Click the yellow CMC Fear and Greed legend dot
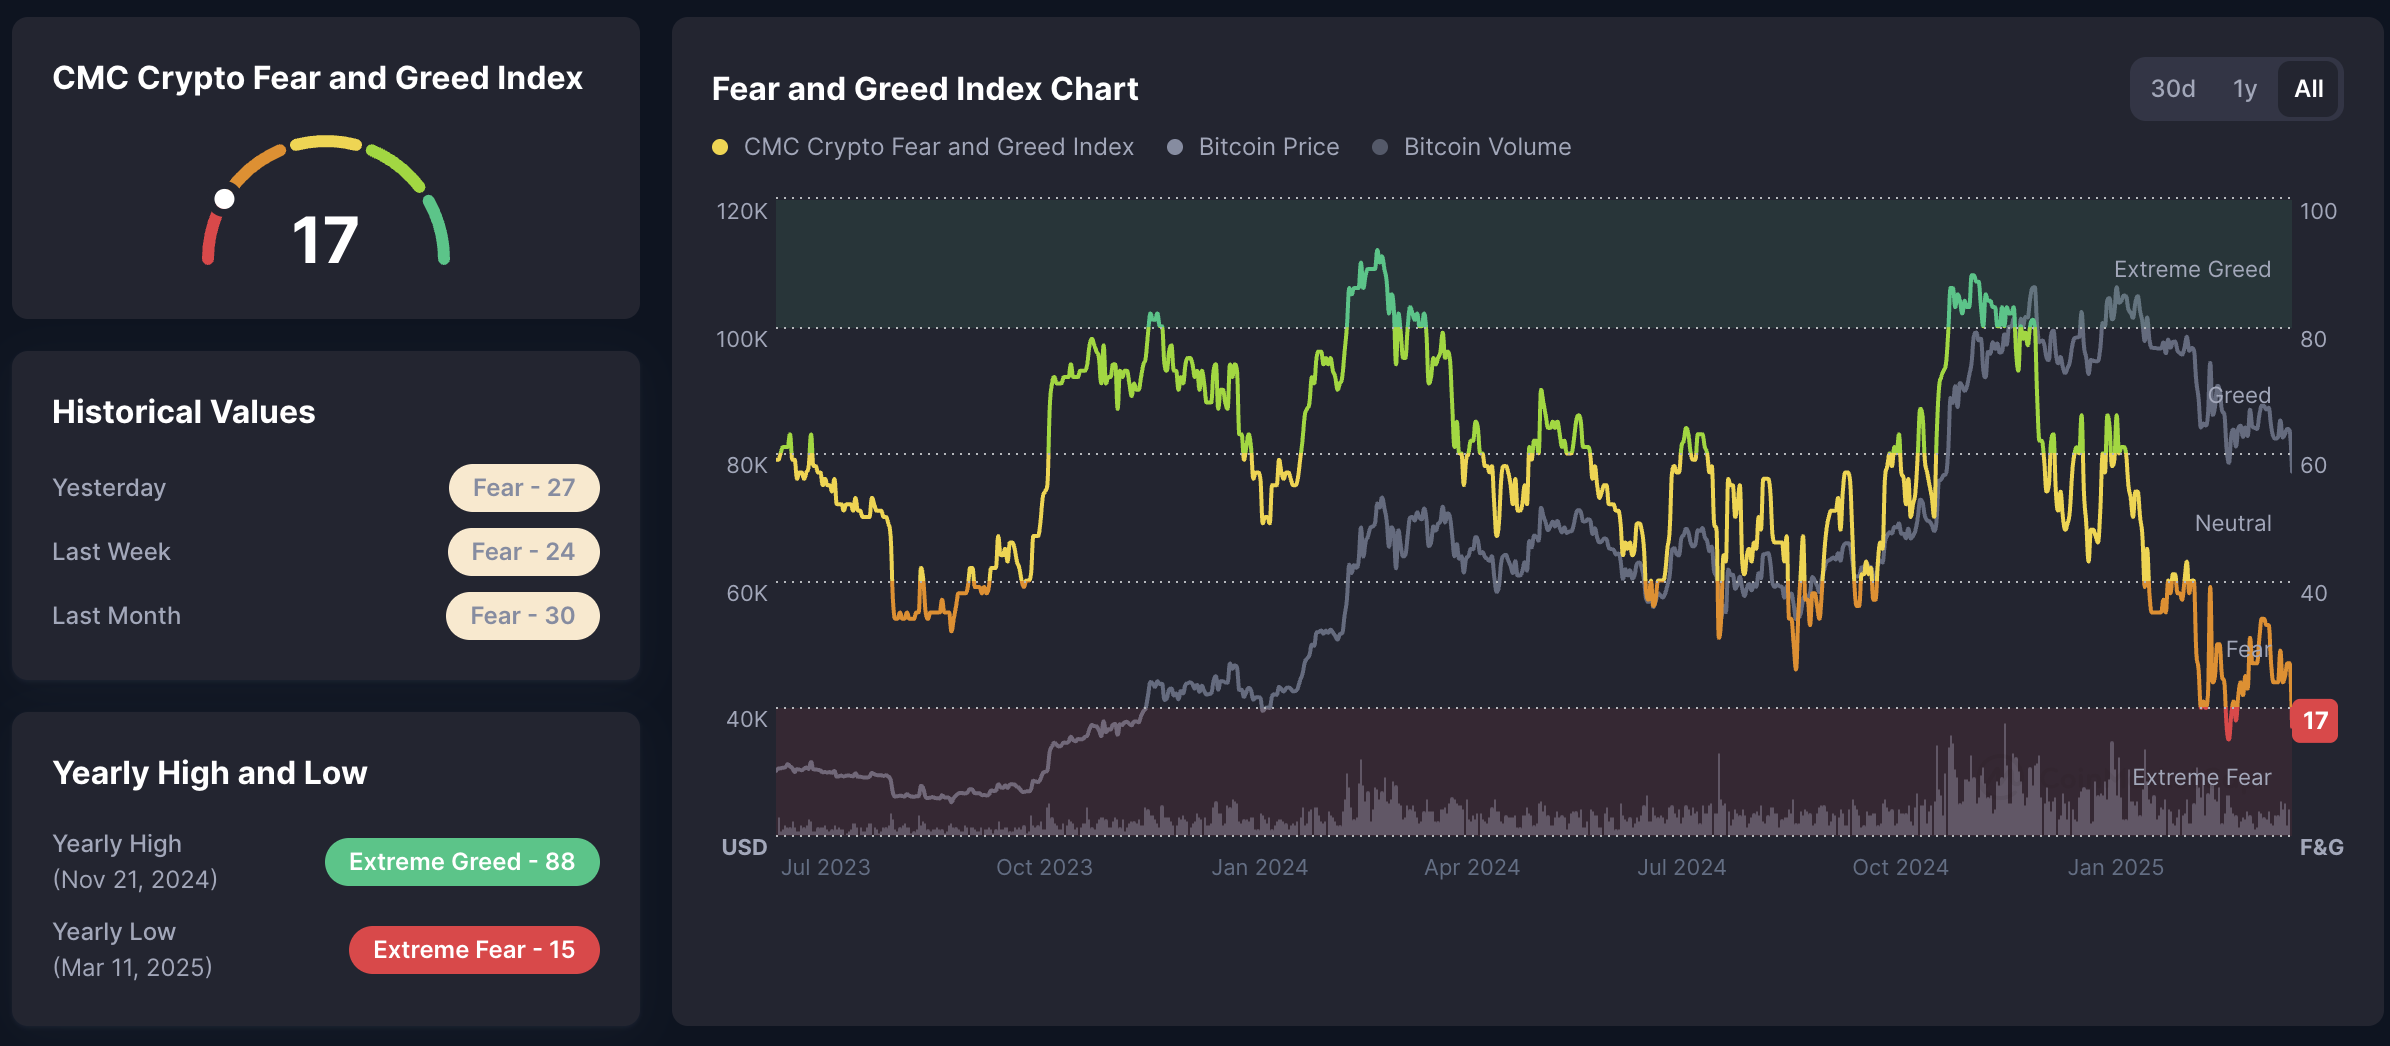This screenshot has width=2390, height=1046. pyautogui.click(x=720, y=146)
